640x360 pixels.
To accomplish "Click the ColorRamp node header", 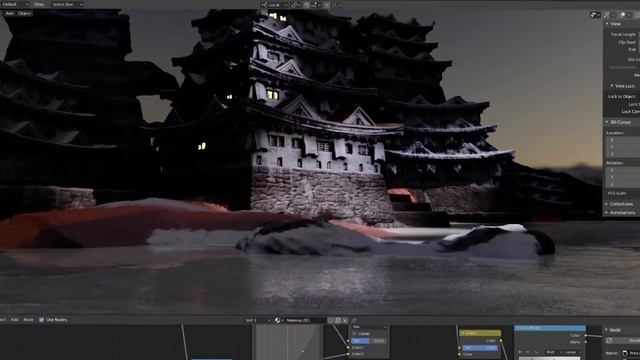I will (x=550, y=328).
